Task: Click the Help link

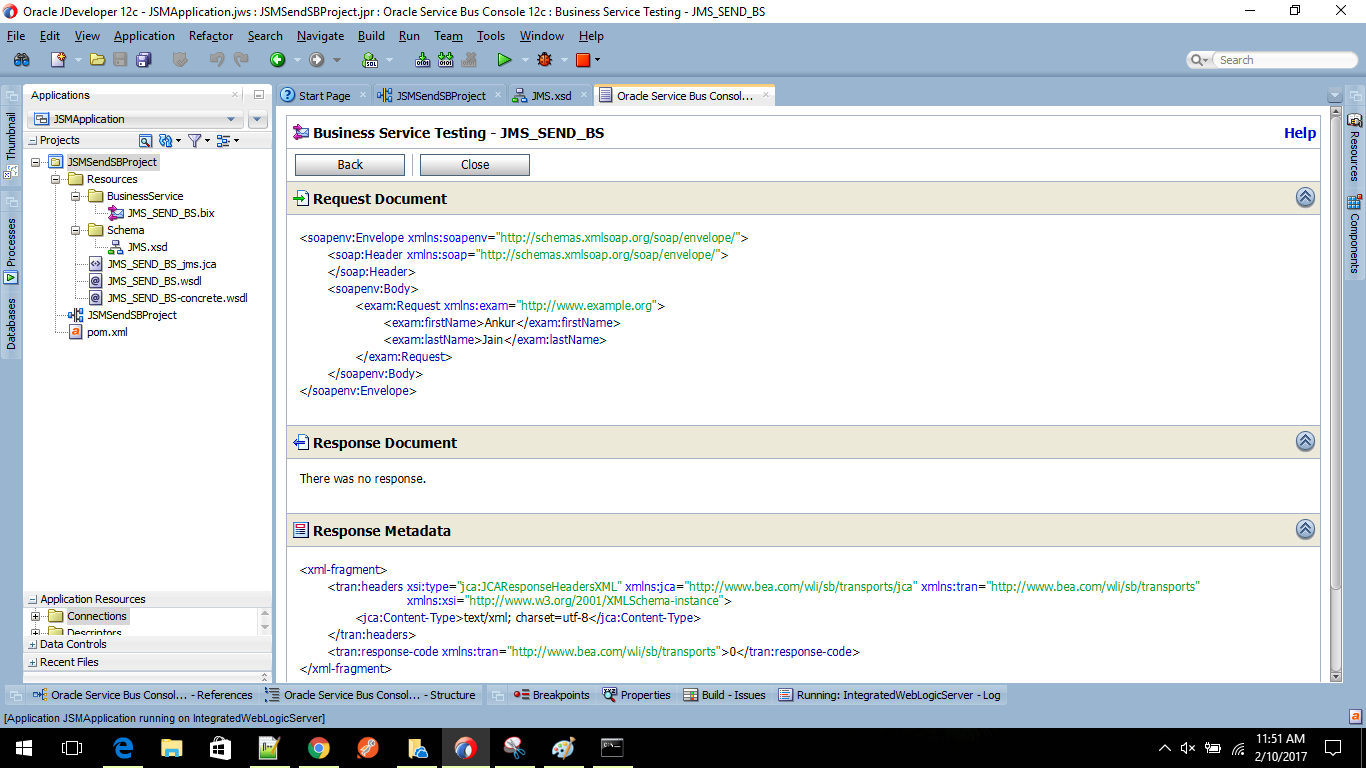Action: click(1300, 133)
